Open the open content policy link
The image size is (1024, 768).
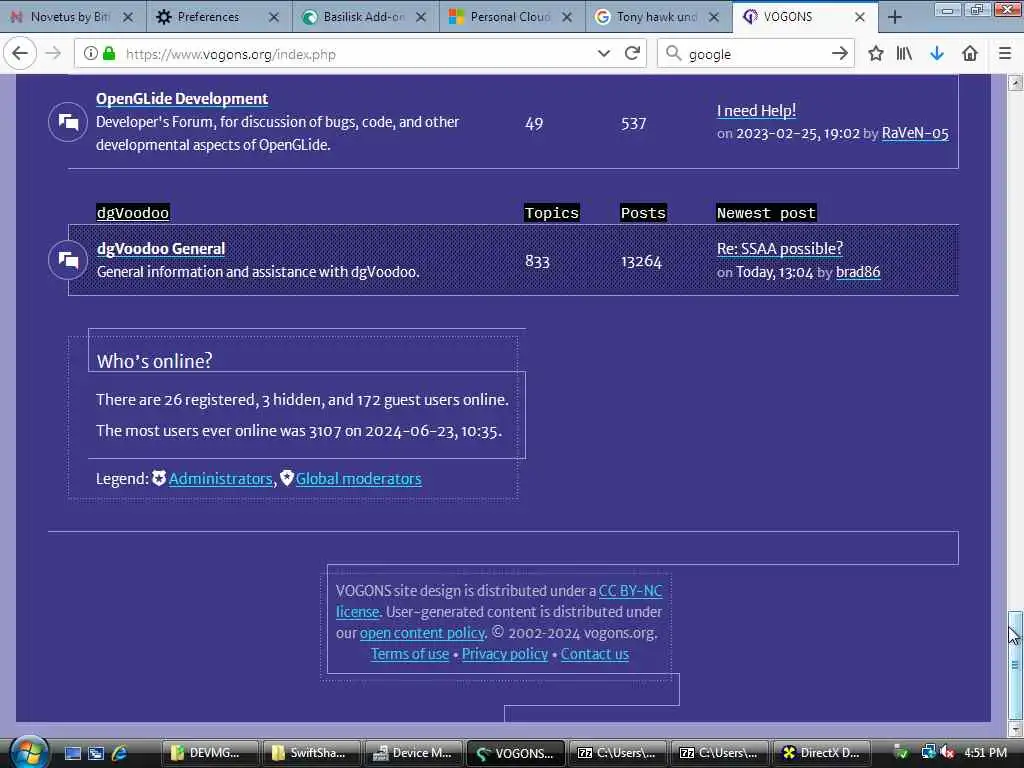(x=422, y=633)
